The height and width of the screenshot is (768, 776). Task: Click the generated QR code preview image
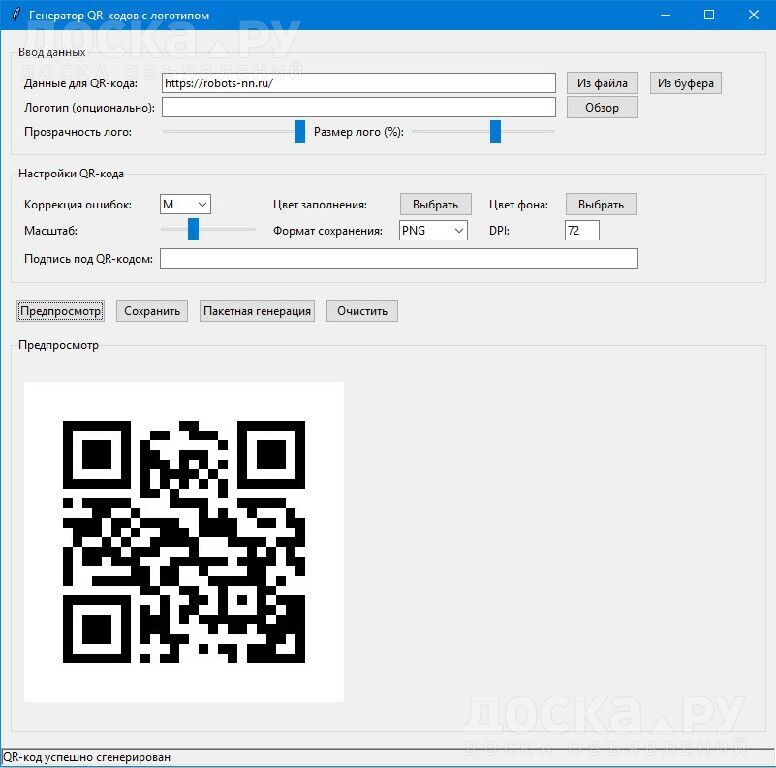pyautogui.click(x=184, y=541)
